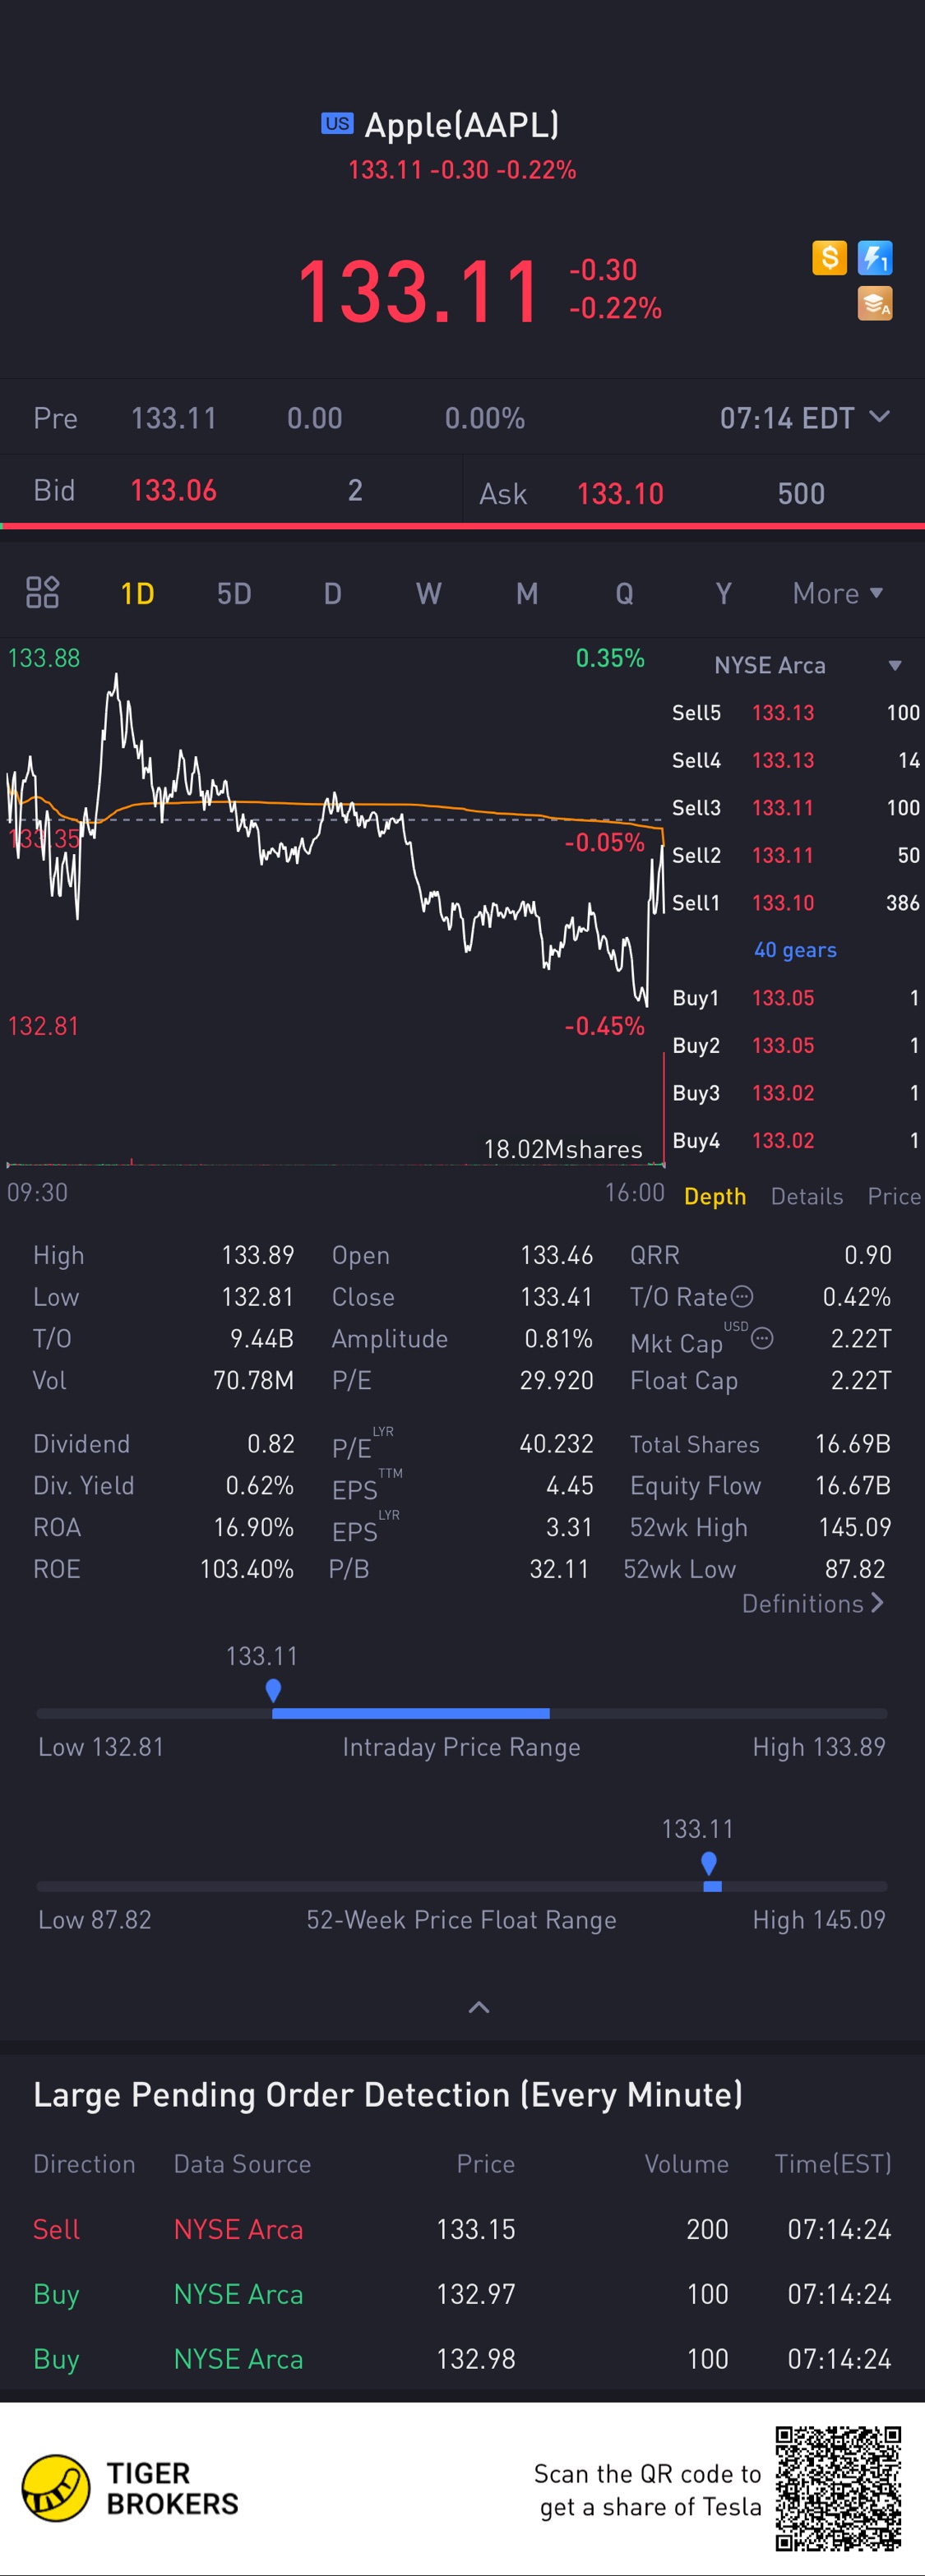Collapse the stats panel with up chevron
This screenshot has width=925, height=2576.
point(479,2007)
